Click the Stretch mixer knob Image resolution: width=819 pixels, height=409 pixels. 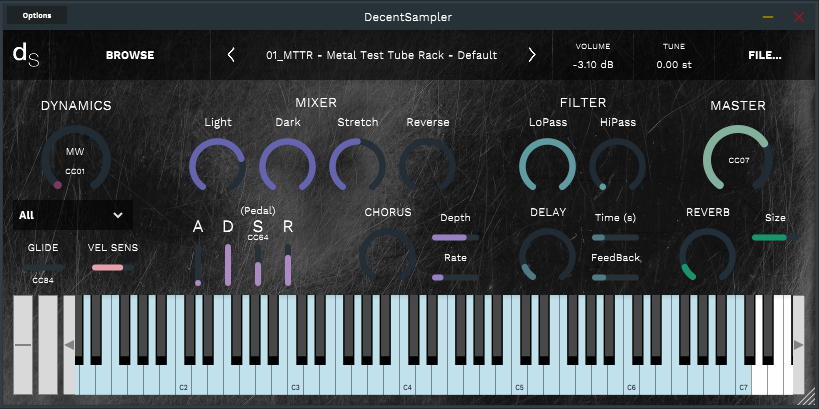coord(358,166)
